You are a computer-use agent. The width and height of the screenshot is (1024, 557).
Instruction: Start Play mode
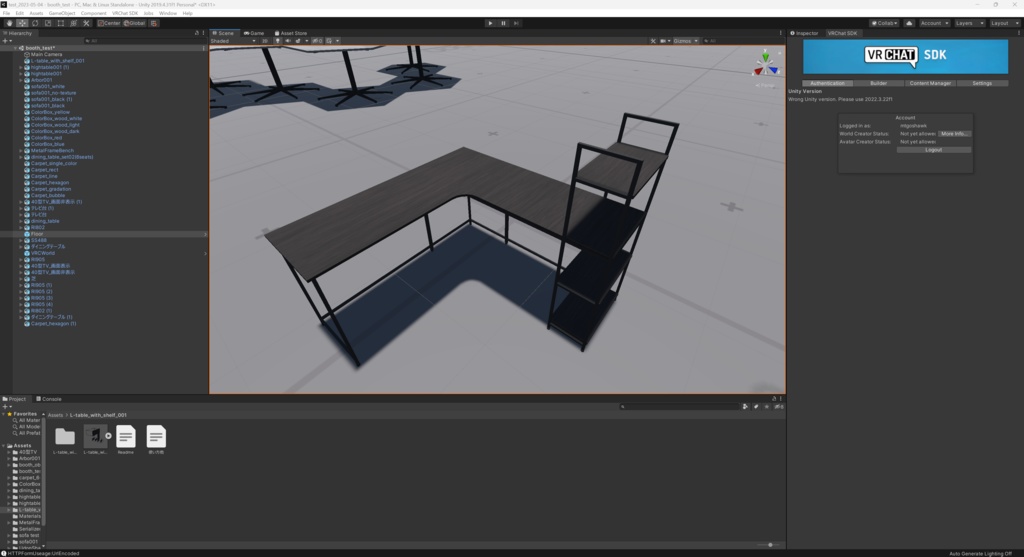coord(490,23)
